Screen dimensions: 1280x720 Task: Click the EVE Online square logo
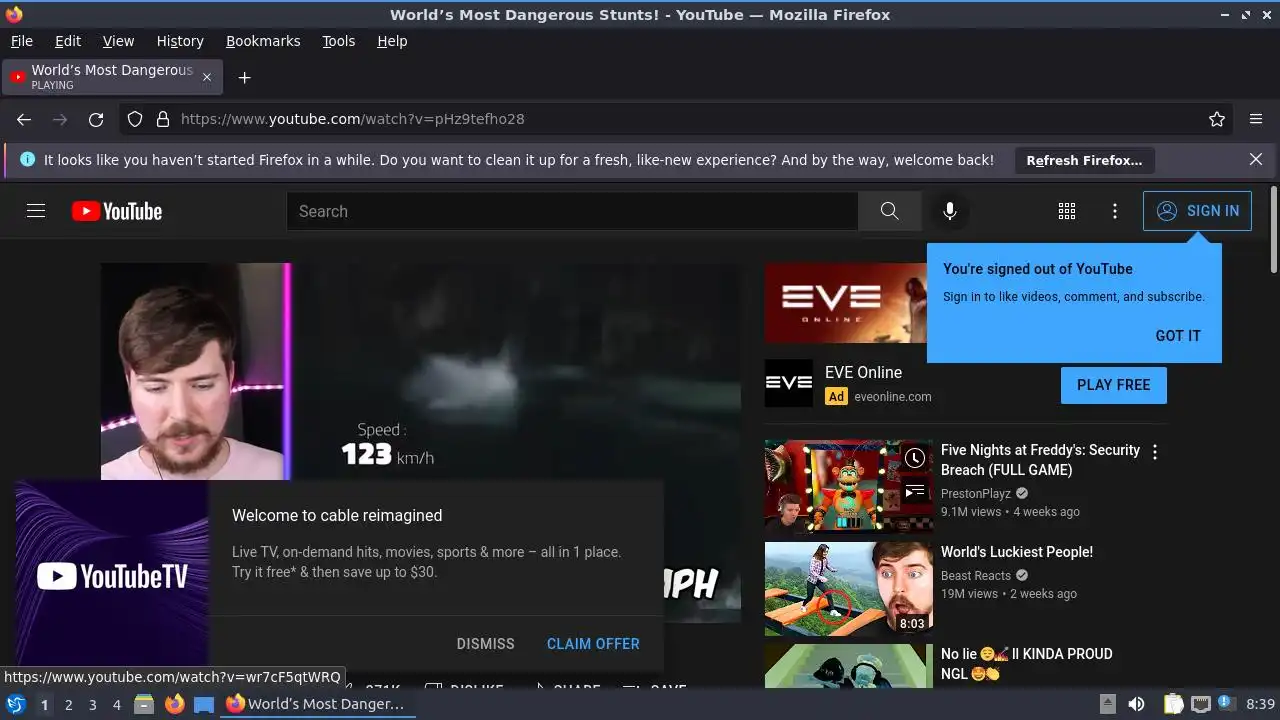click(x=789, y=383)
